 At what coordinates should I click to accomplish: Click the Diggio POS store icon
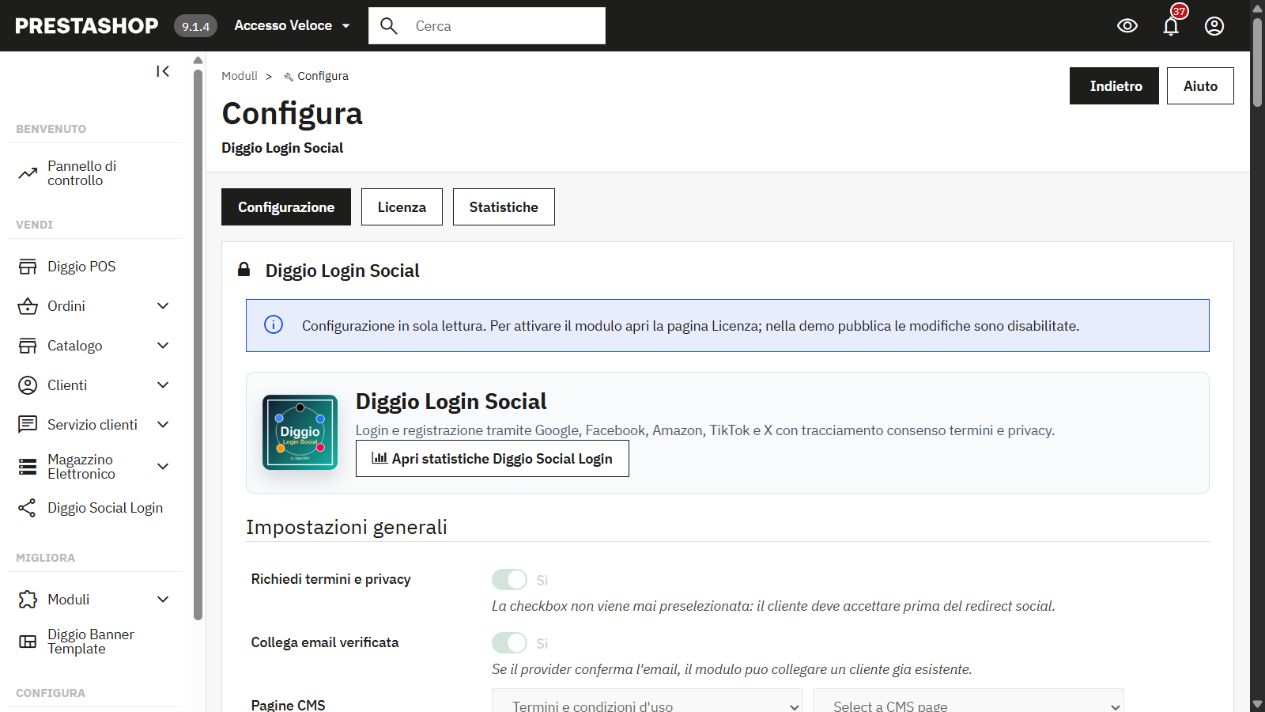point(28,267)
